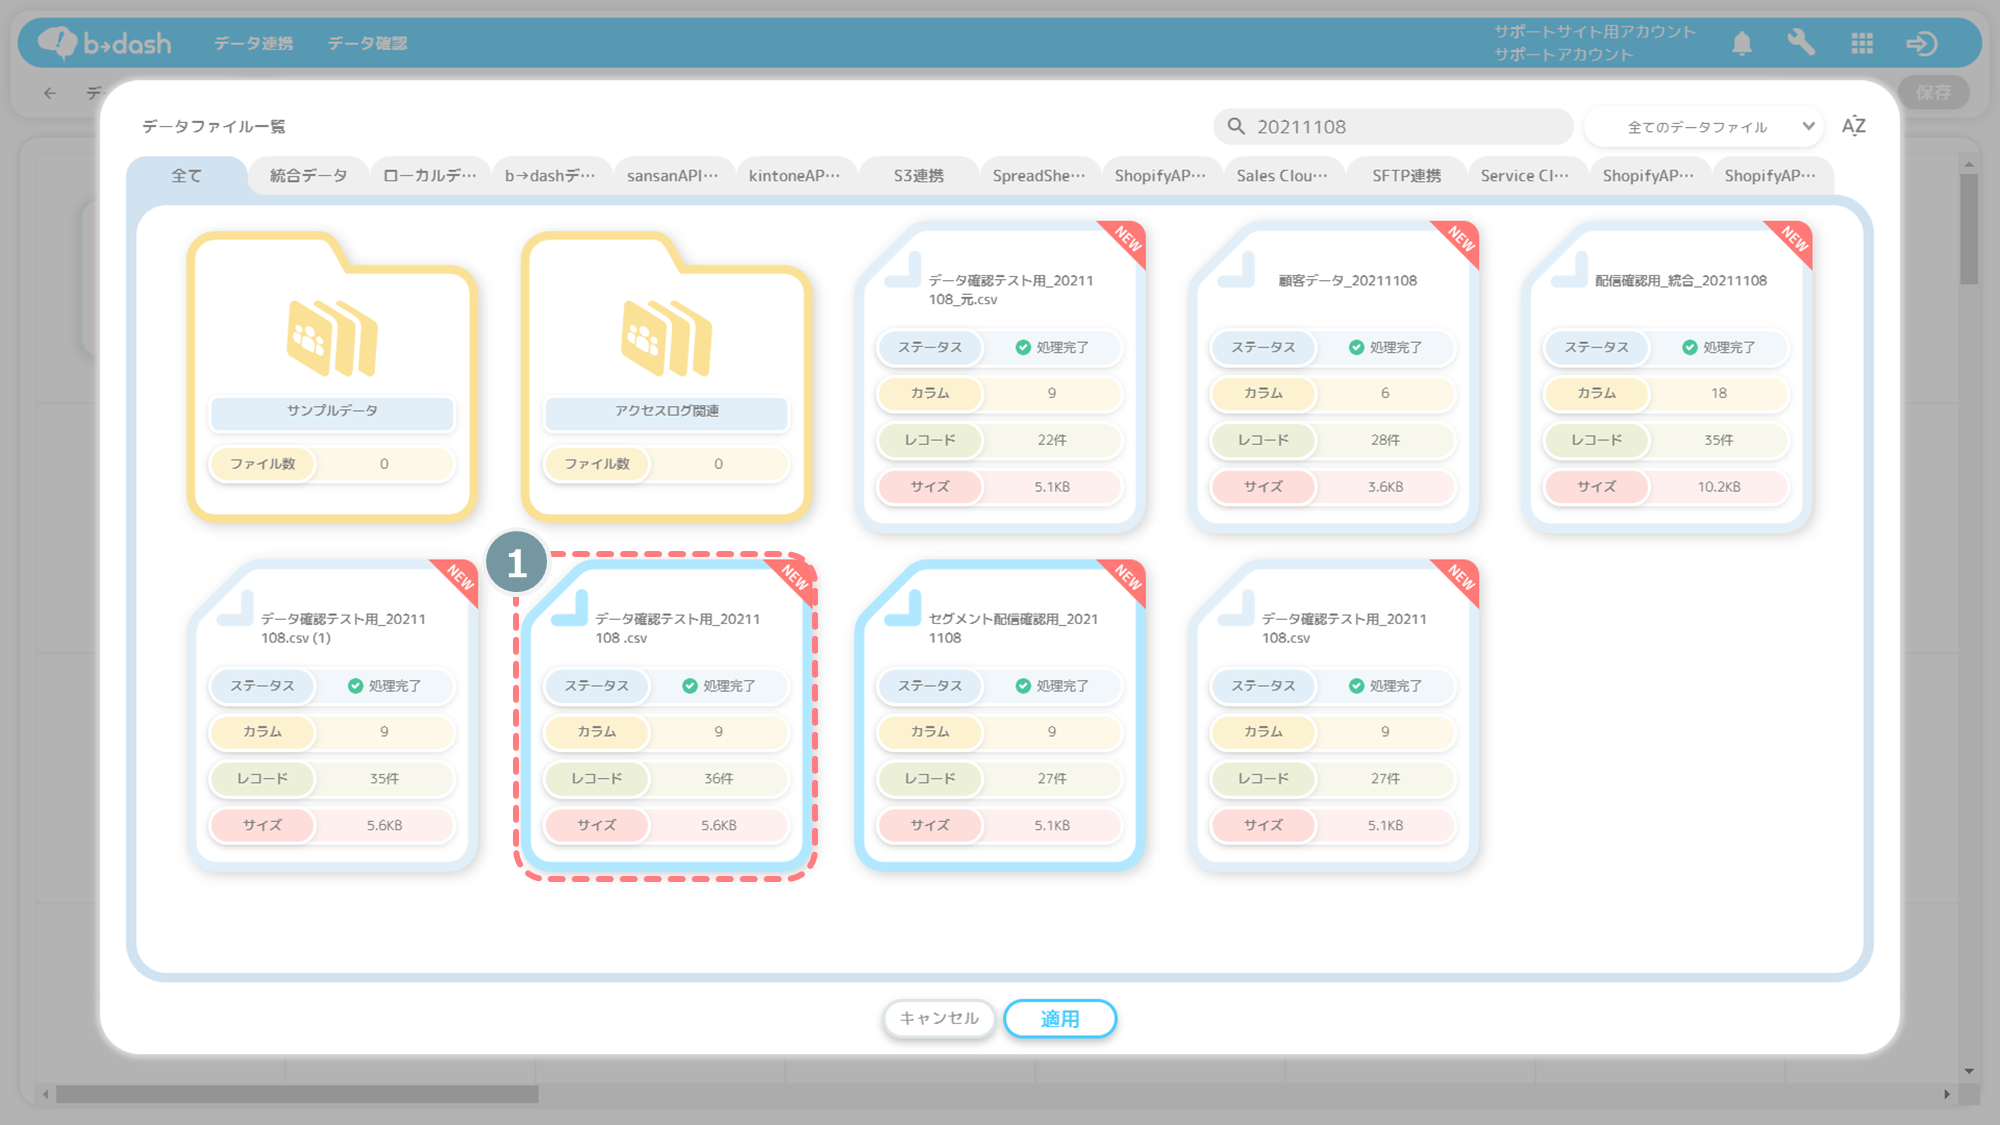The width and height of the screenshot is (2000, 1125).
Task: Click NEW ribbon on 配信確認用_統合_20211108 card
Action: 1791,242
